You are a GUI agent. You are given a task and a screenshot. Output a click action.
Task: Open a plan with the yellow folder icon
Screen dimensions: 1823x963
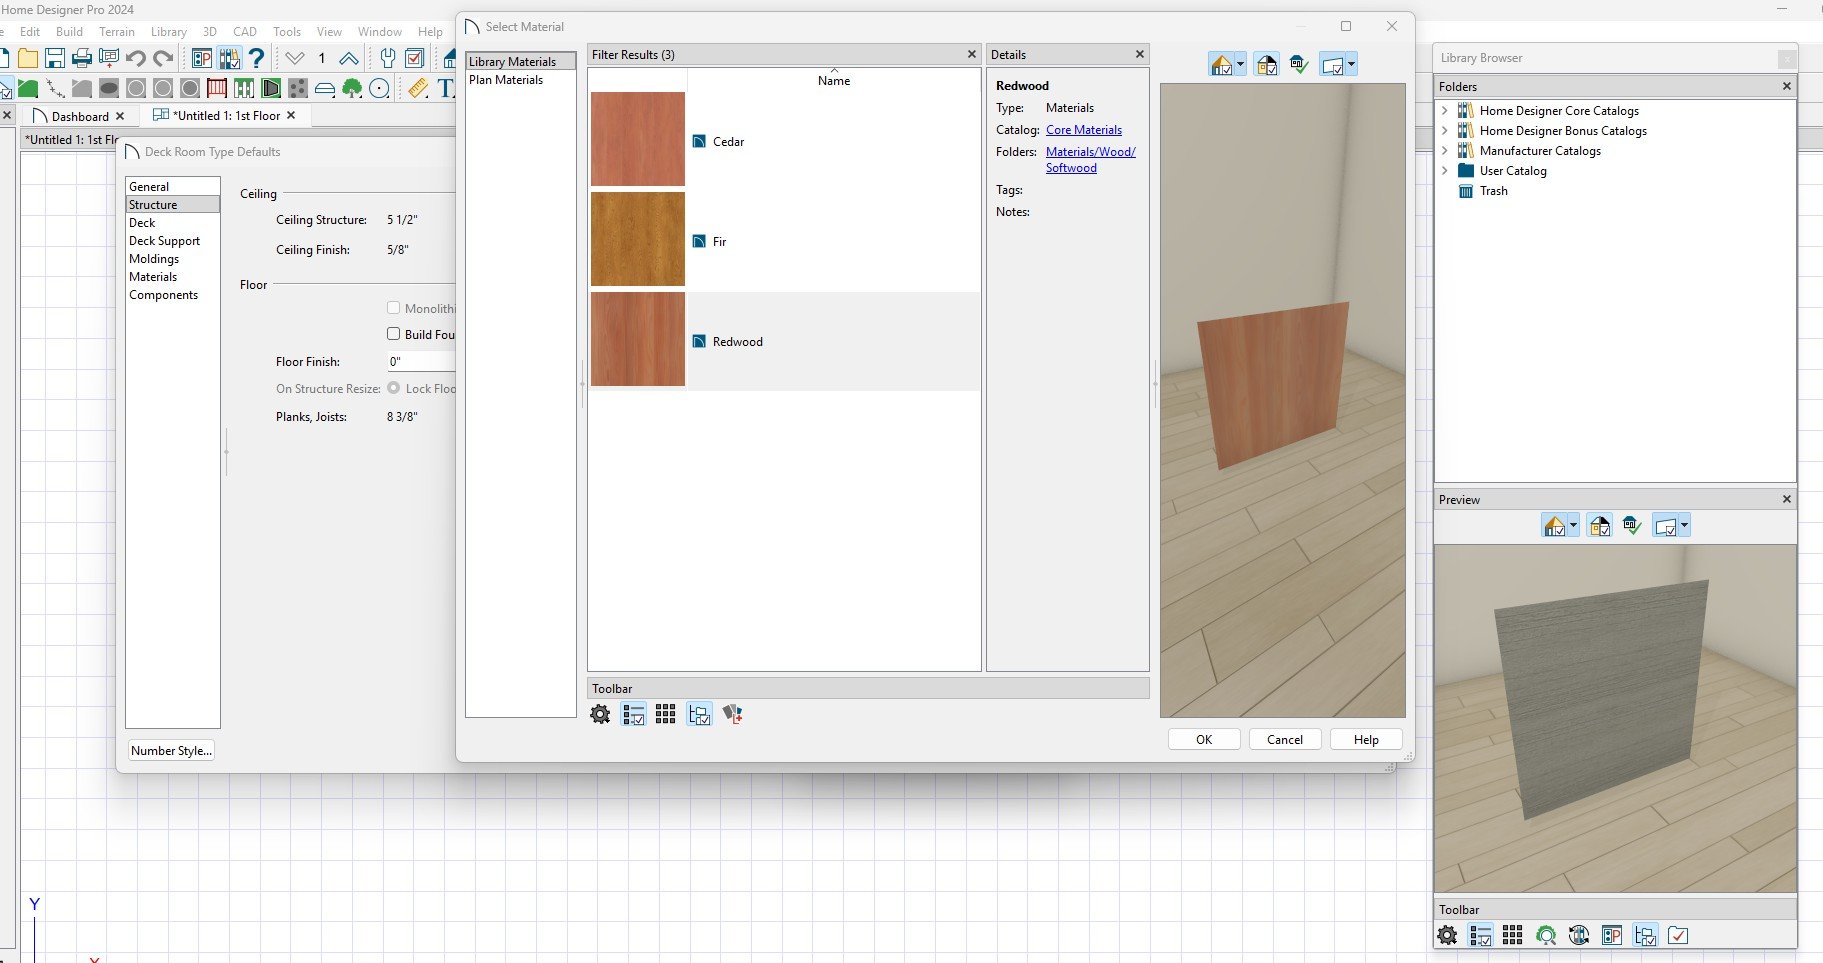[28, 58]
